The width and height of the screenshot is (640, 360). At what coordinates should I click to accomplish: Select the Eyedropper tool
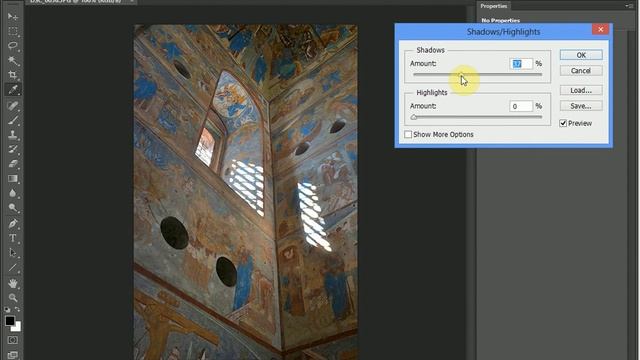[x=13, y=89]
